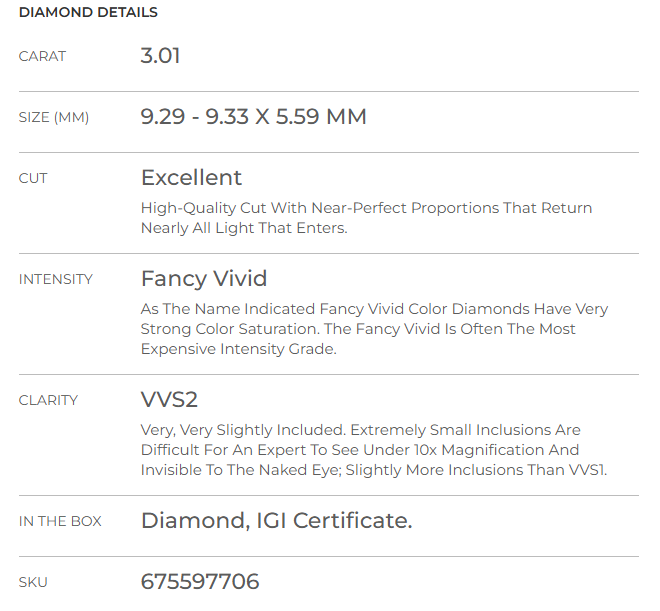
Task: Click the CARAT label
Action: tap(42, 56)
